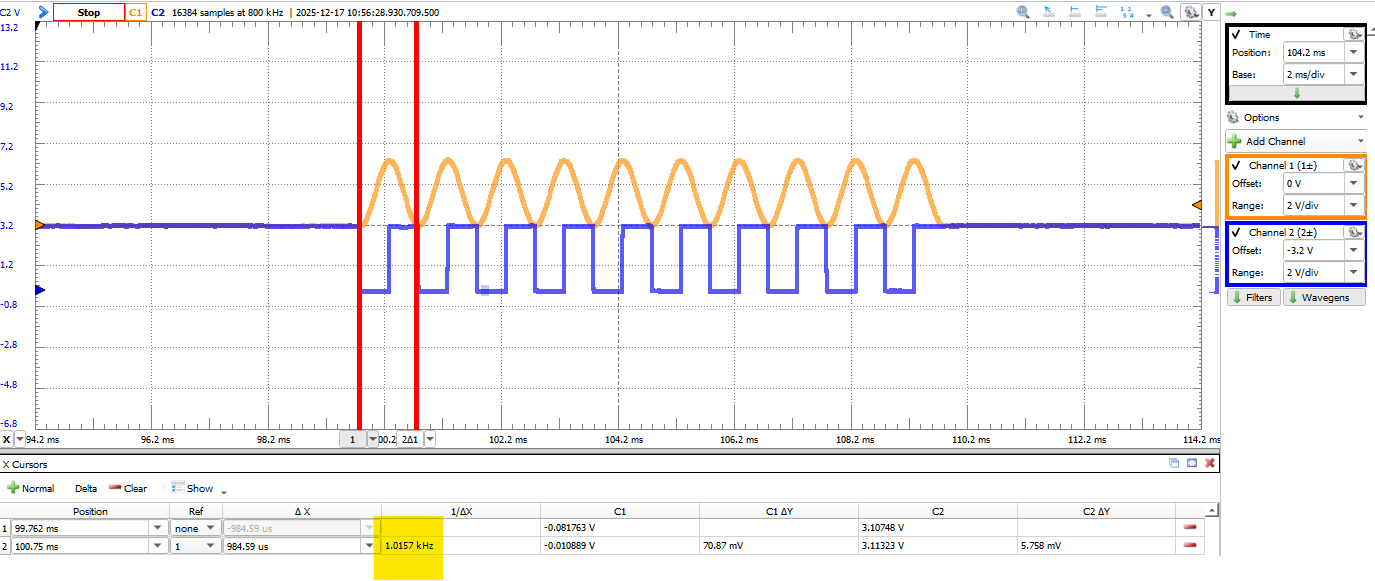The height and width of the screenshot is (581, 1375).
Task: Click the Y cursors button
Action: pos(1211,12)
